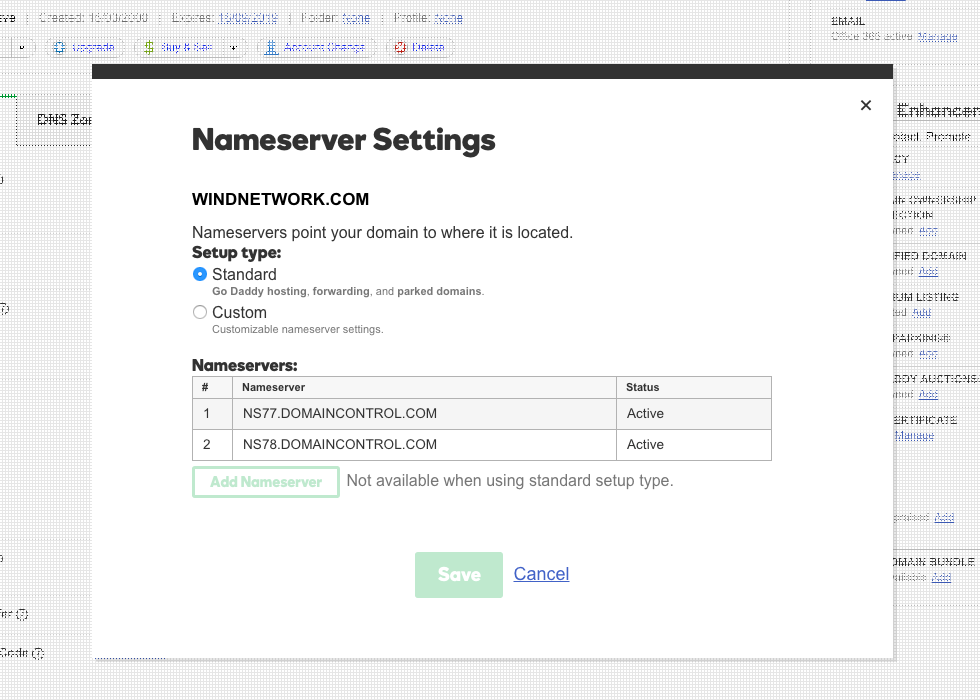Viewport: 980px width, 700px height.
Task: Click the Buy & Sell dollar icon
Action: 150,47
